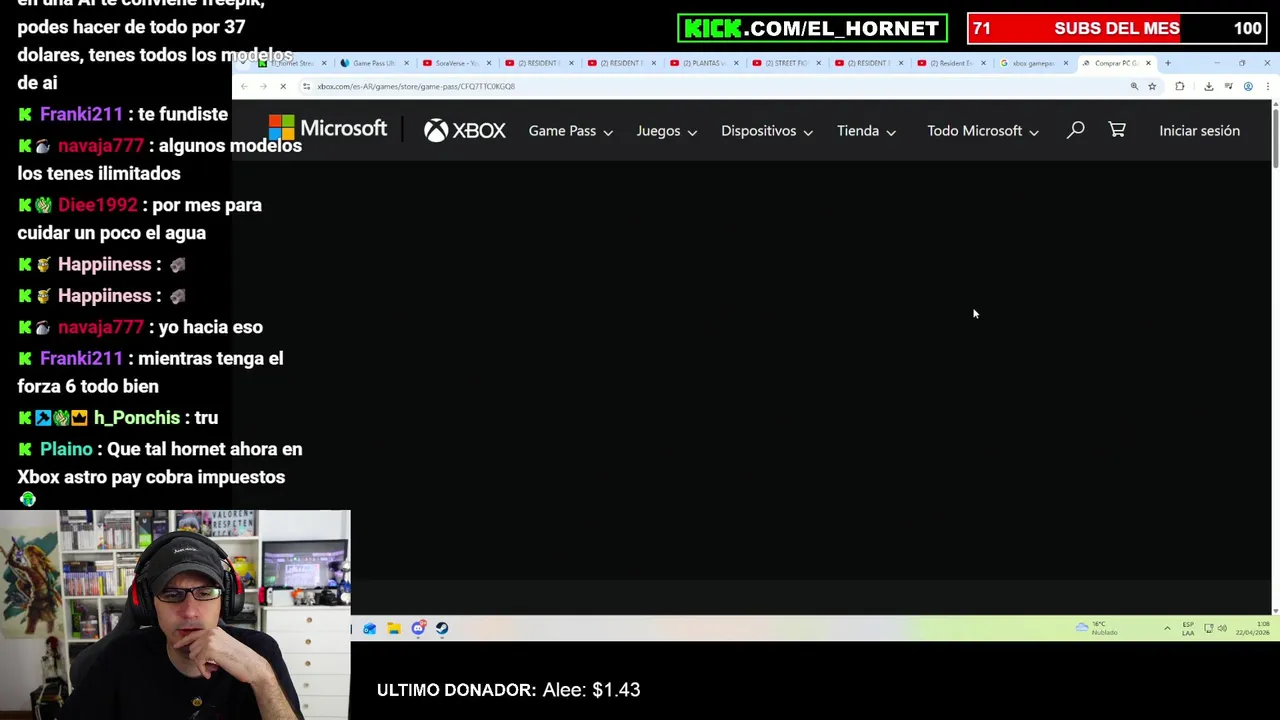
Task: Open the tab search dropdown arrow
Action: (242, 63)
